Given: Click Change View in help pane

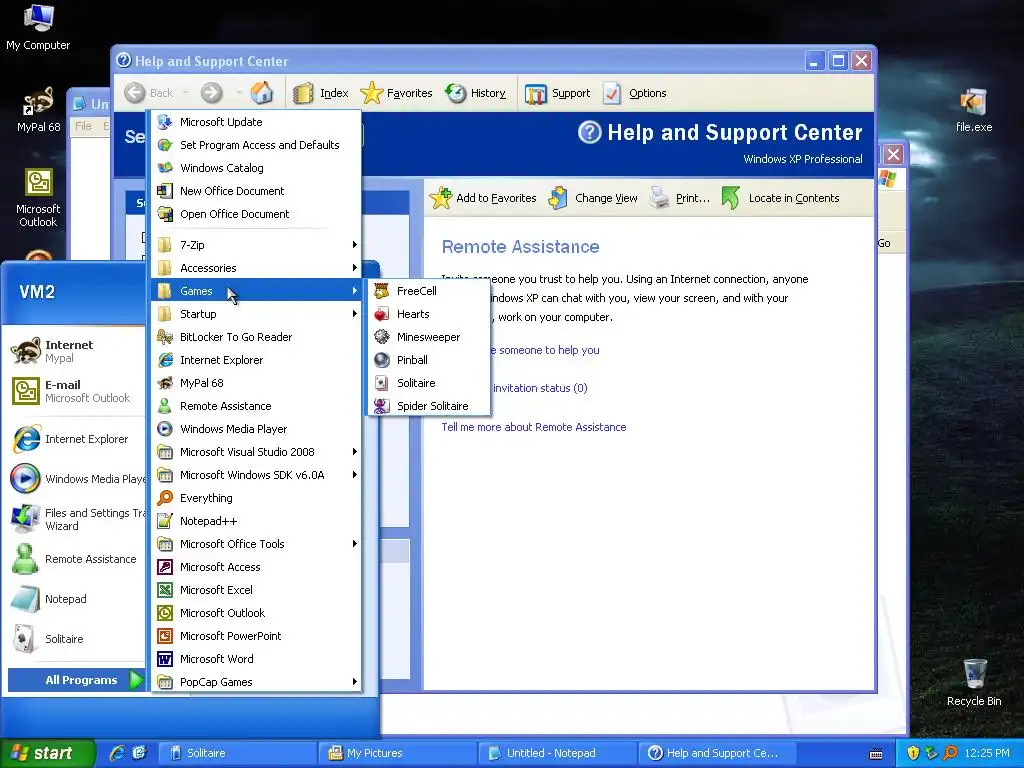Looking at the screenshot, I should click(593, 198).
